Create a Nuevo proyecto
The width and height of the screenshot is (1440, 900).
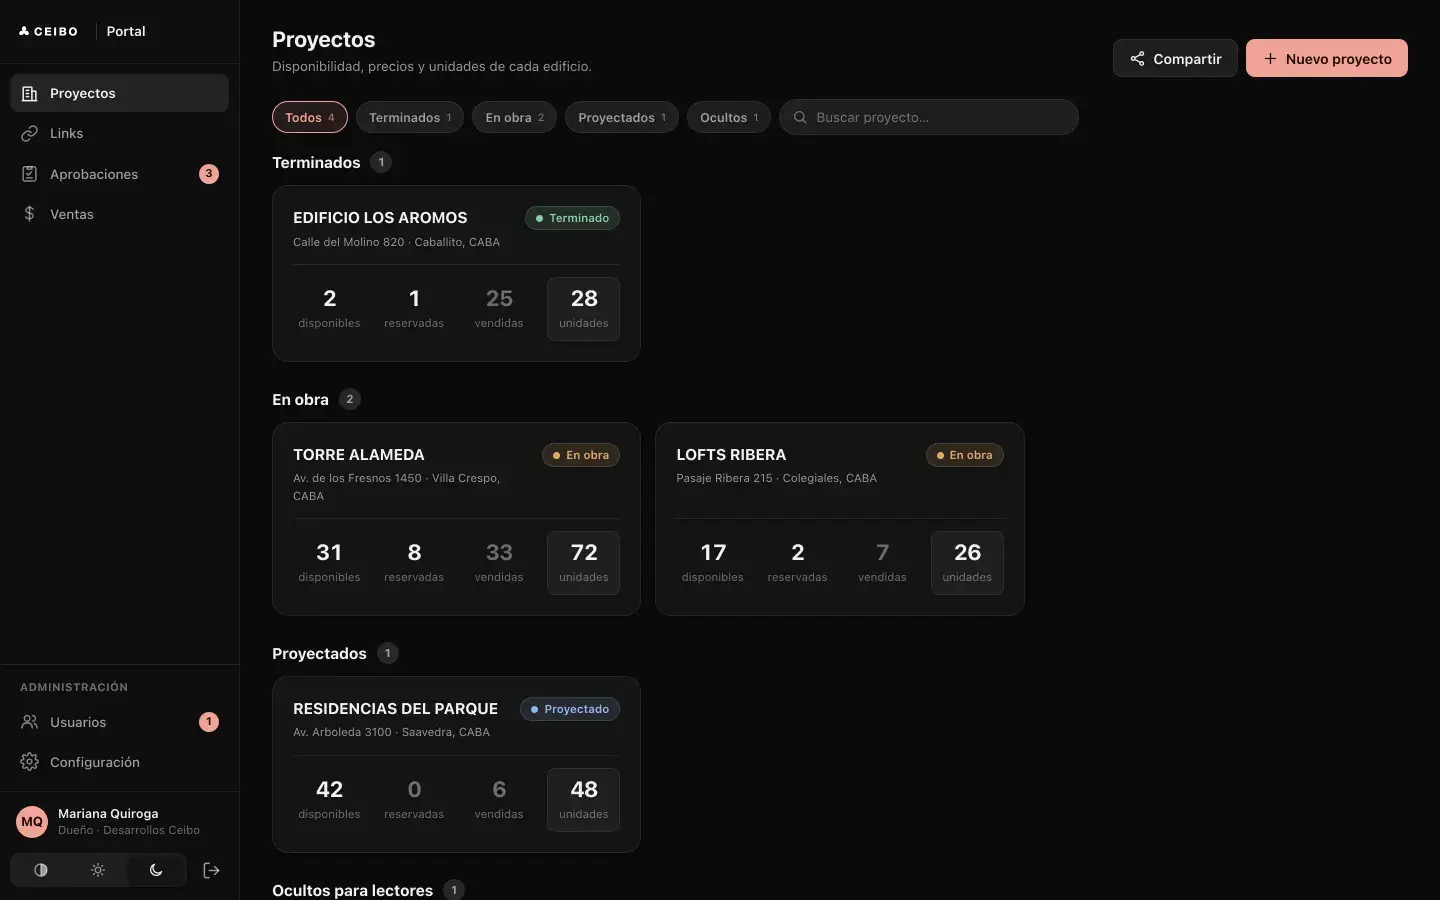tap(1327, 58)
